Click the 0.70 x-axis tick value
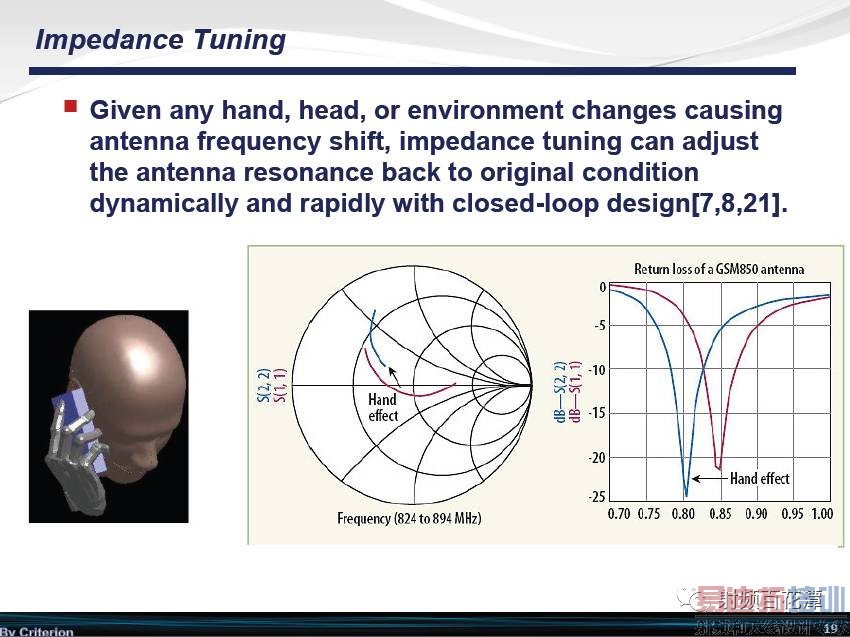This screenshot has height=637, width=850. 619,513
